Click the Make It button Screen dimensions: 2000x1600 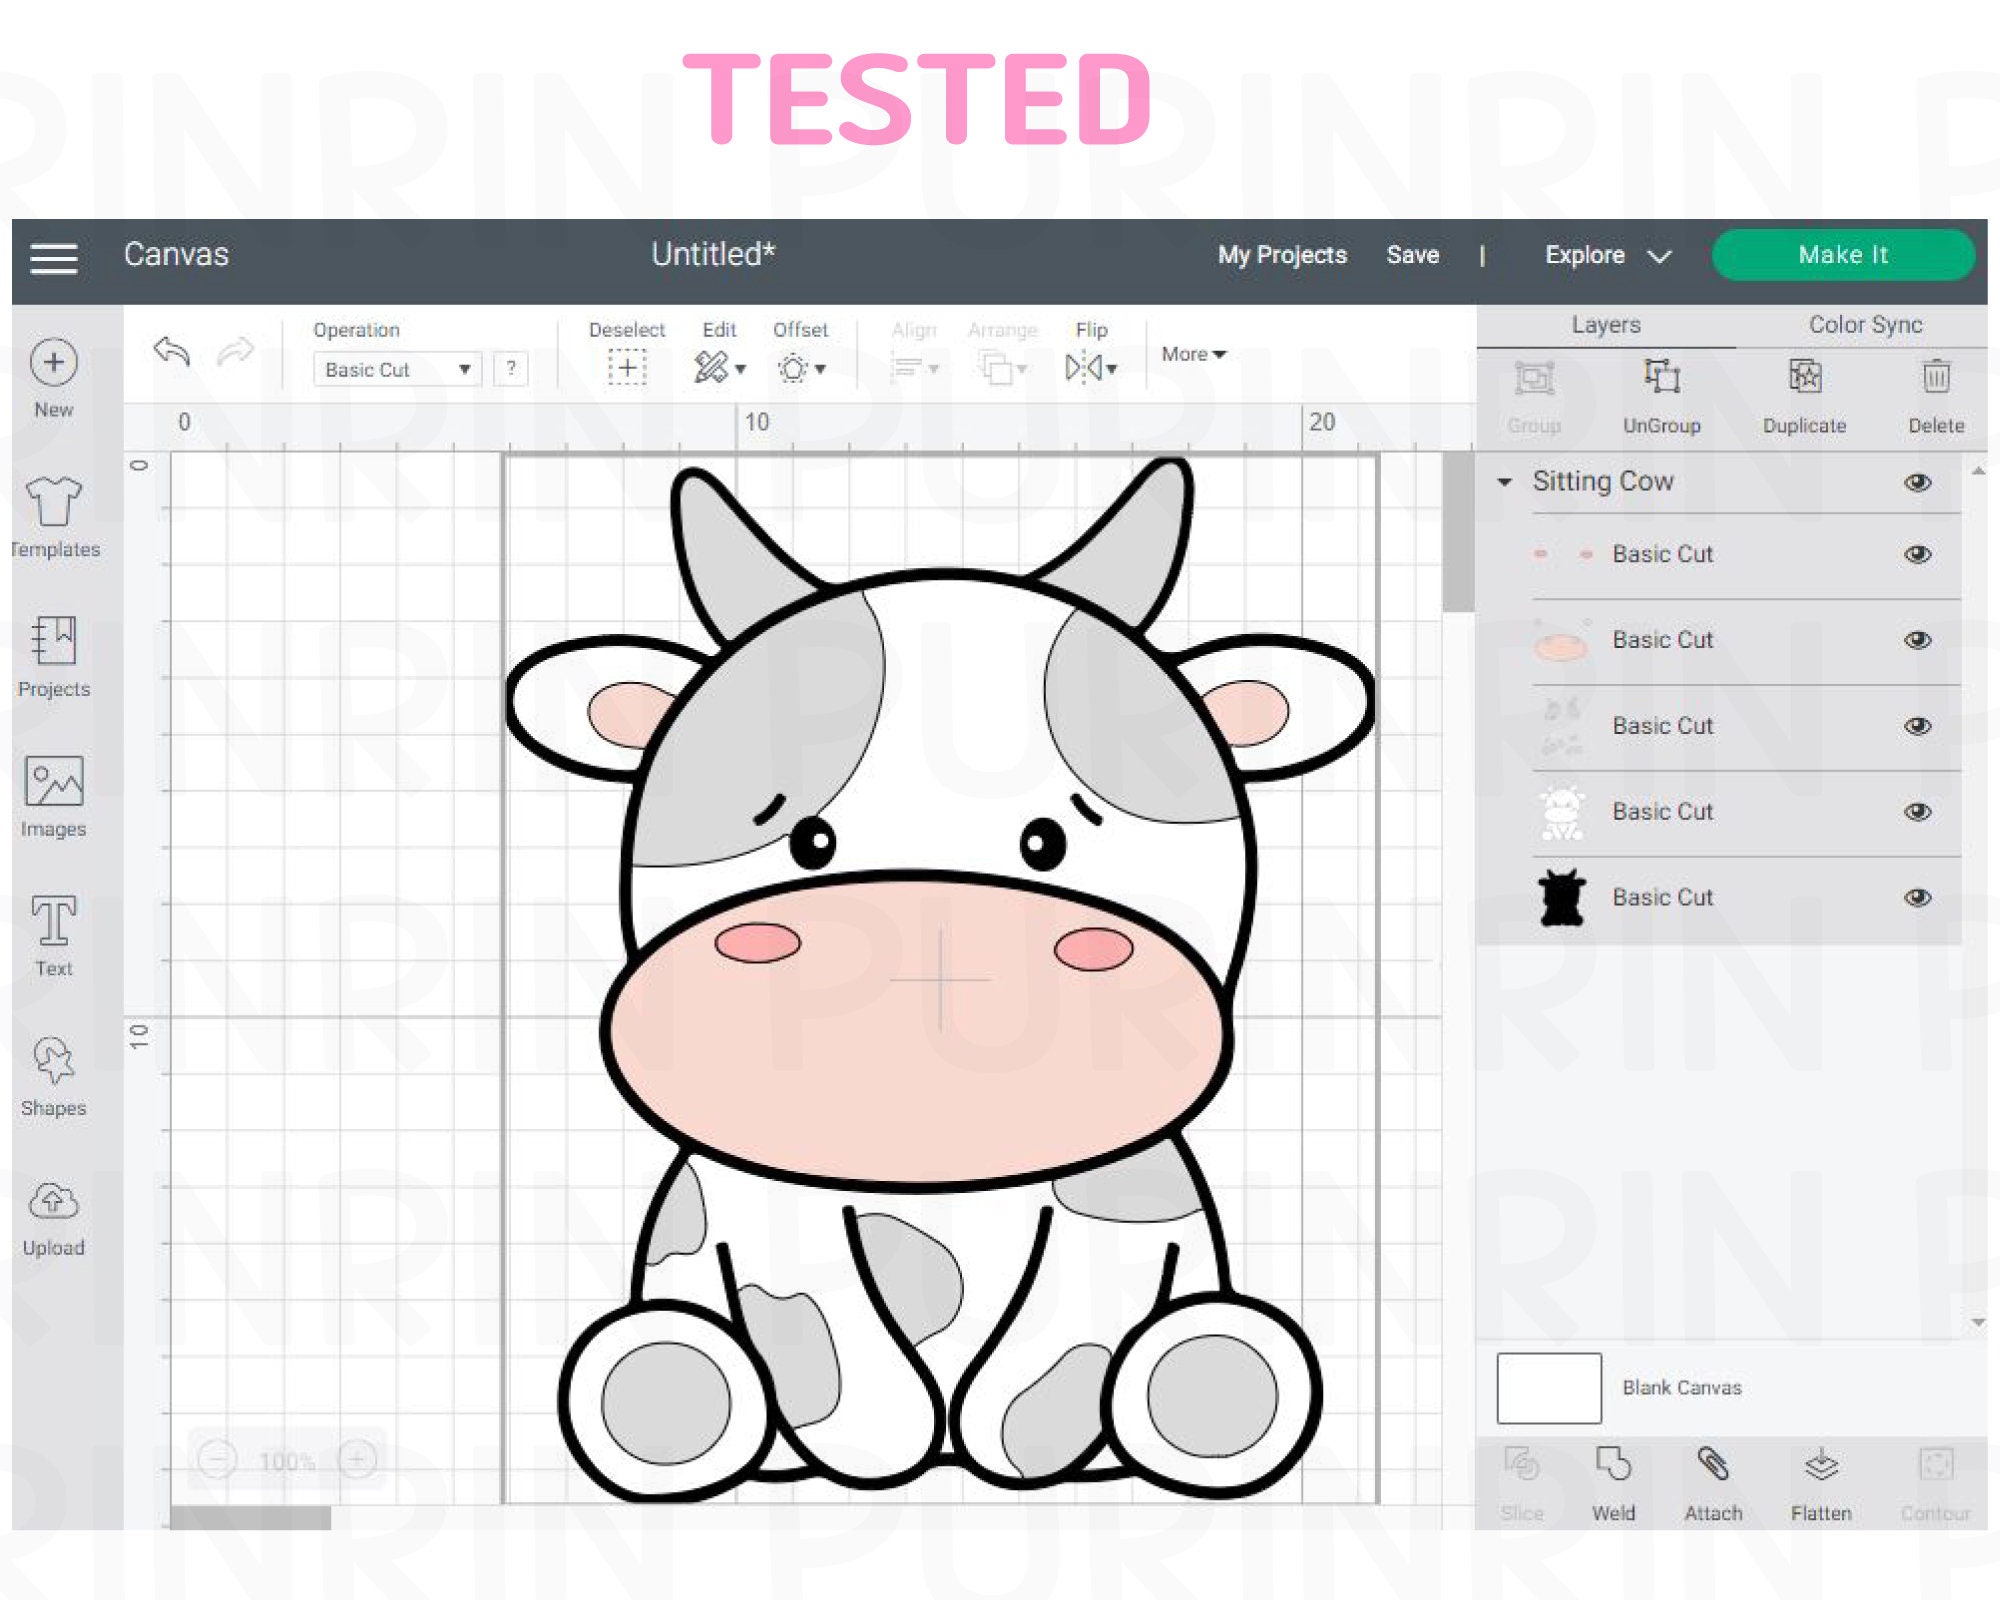coord(1843,255)
